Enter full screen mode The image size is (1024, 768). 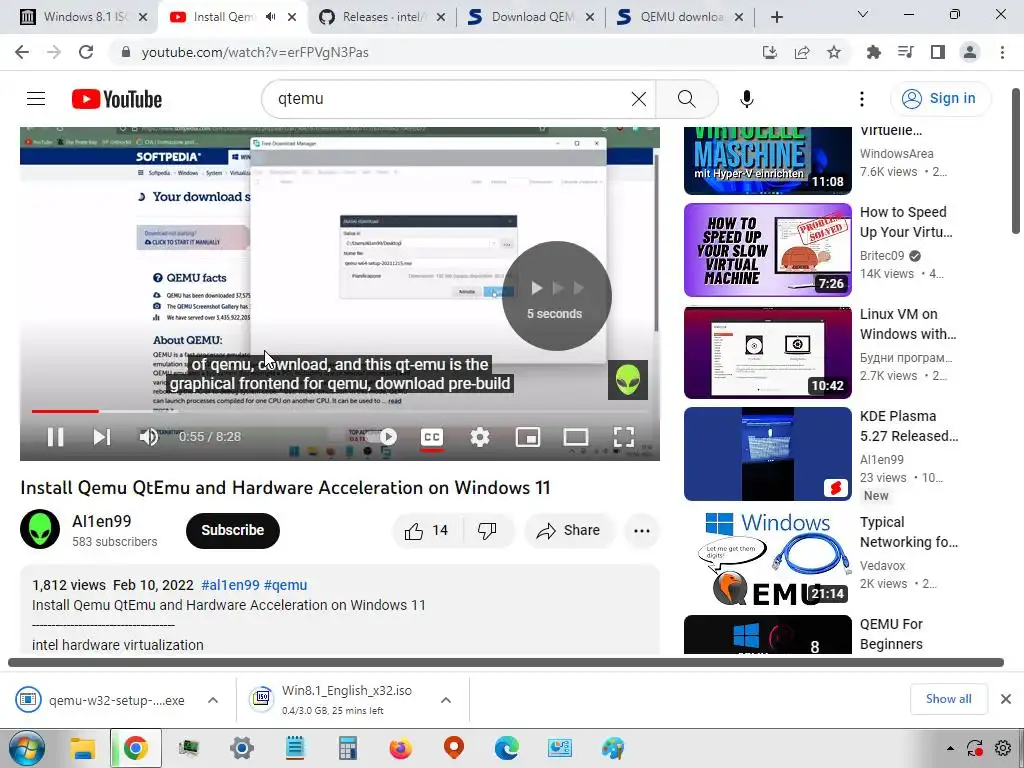[x=624, y=436]
